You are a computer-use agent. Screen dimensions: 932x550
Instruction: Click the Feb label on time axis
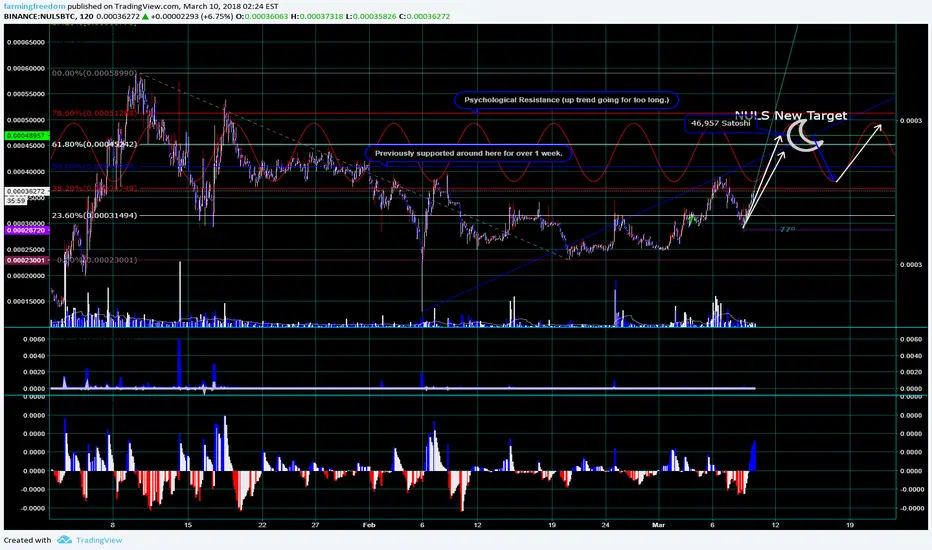point(369,525)
